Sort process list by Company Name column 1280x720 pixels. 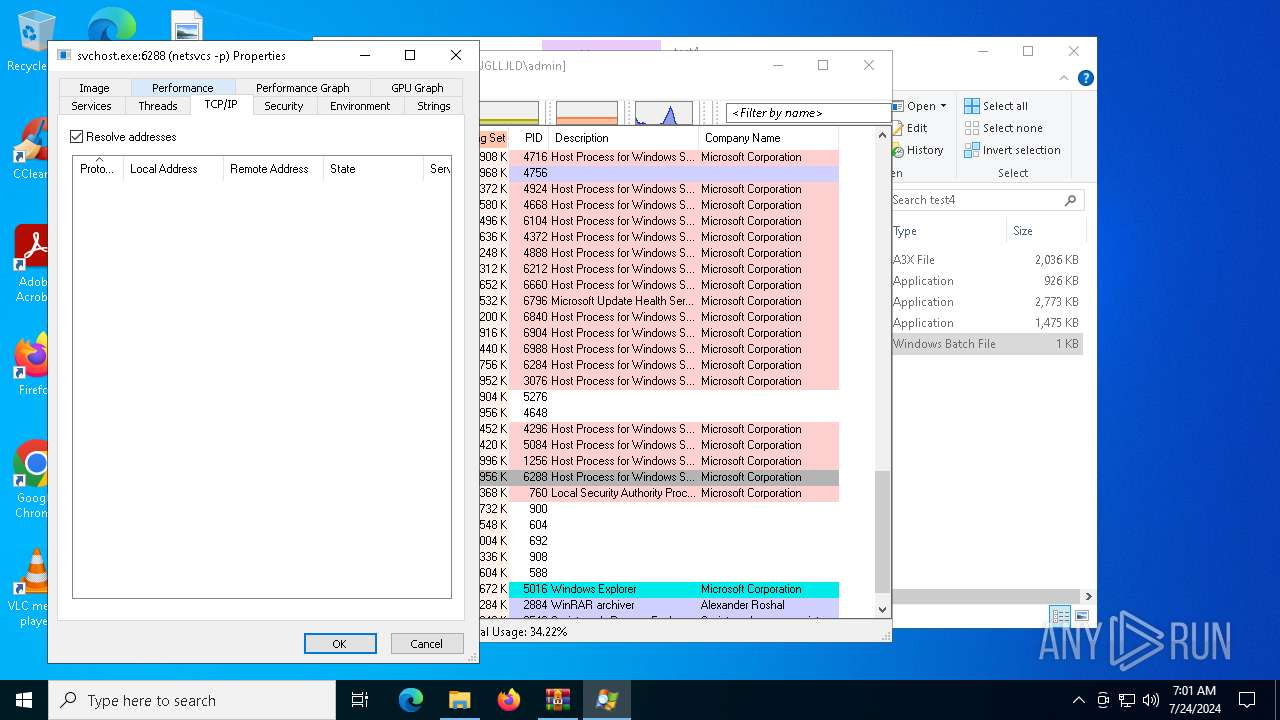(x=768, y=138)
